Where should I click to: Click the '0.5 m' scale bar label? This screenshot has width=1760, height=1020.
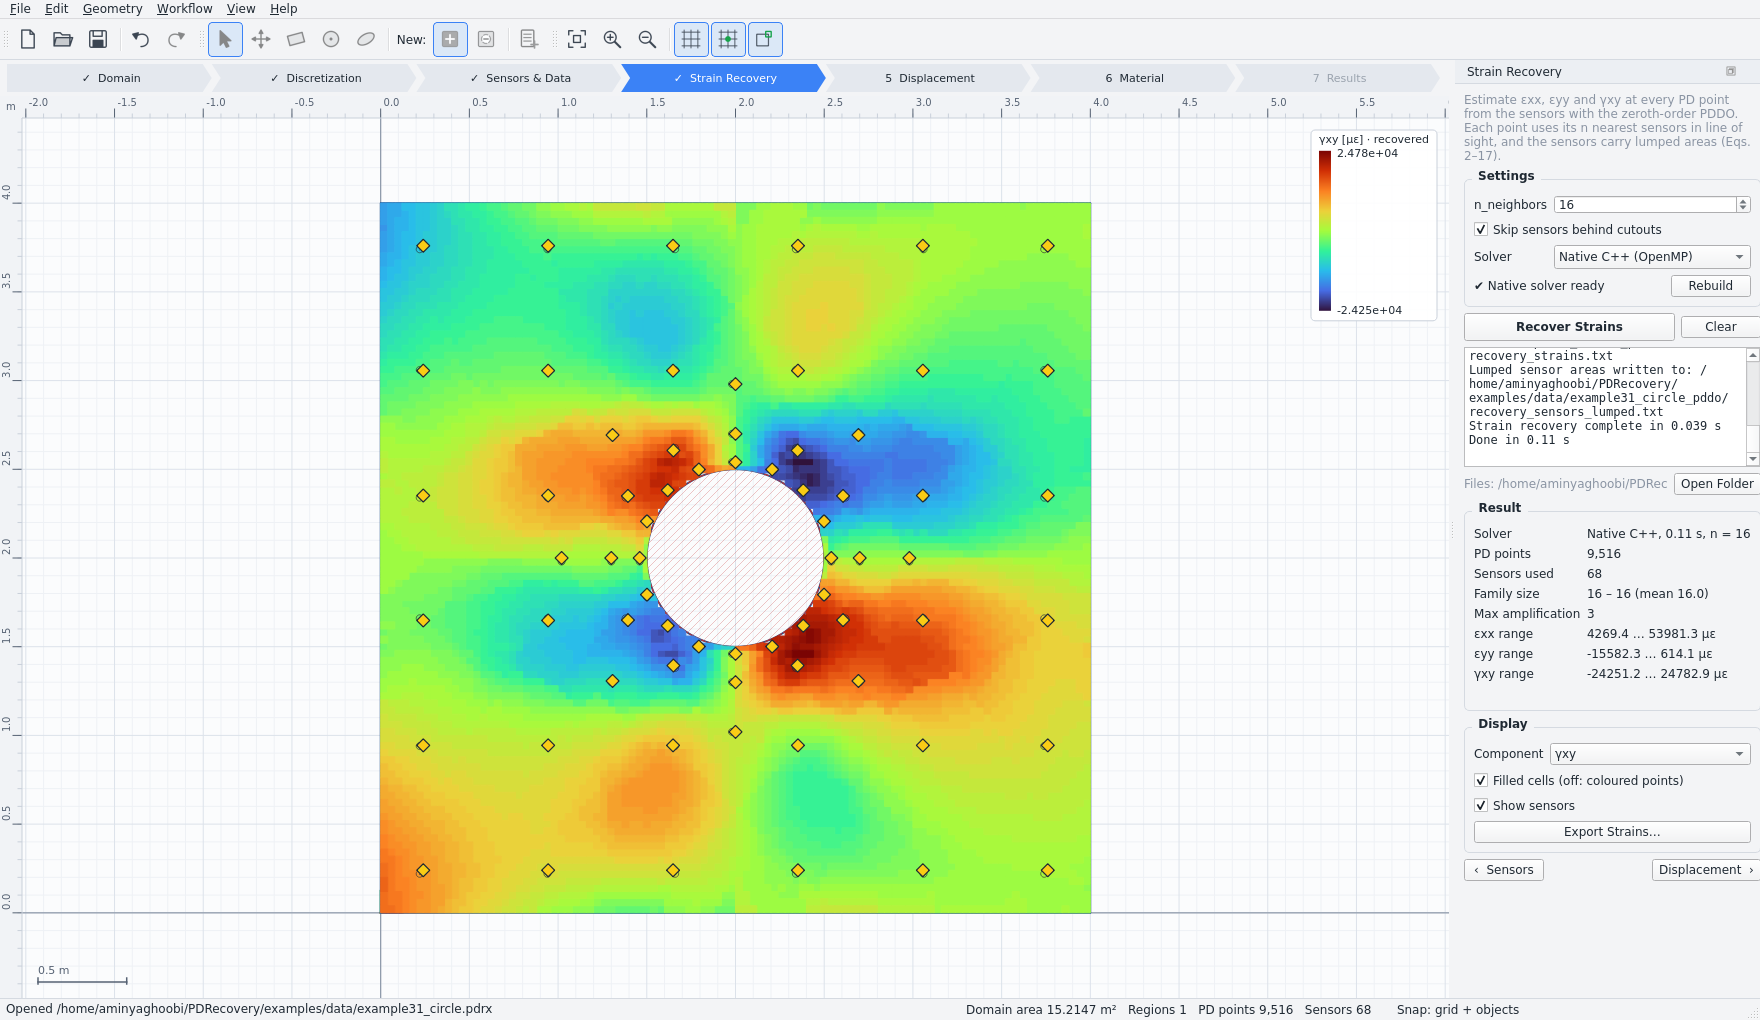pyautogui.click(x=54, y=970)
